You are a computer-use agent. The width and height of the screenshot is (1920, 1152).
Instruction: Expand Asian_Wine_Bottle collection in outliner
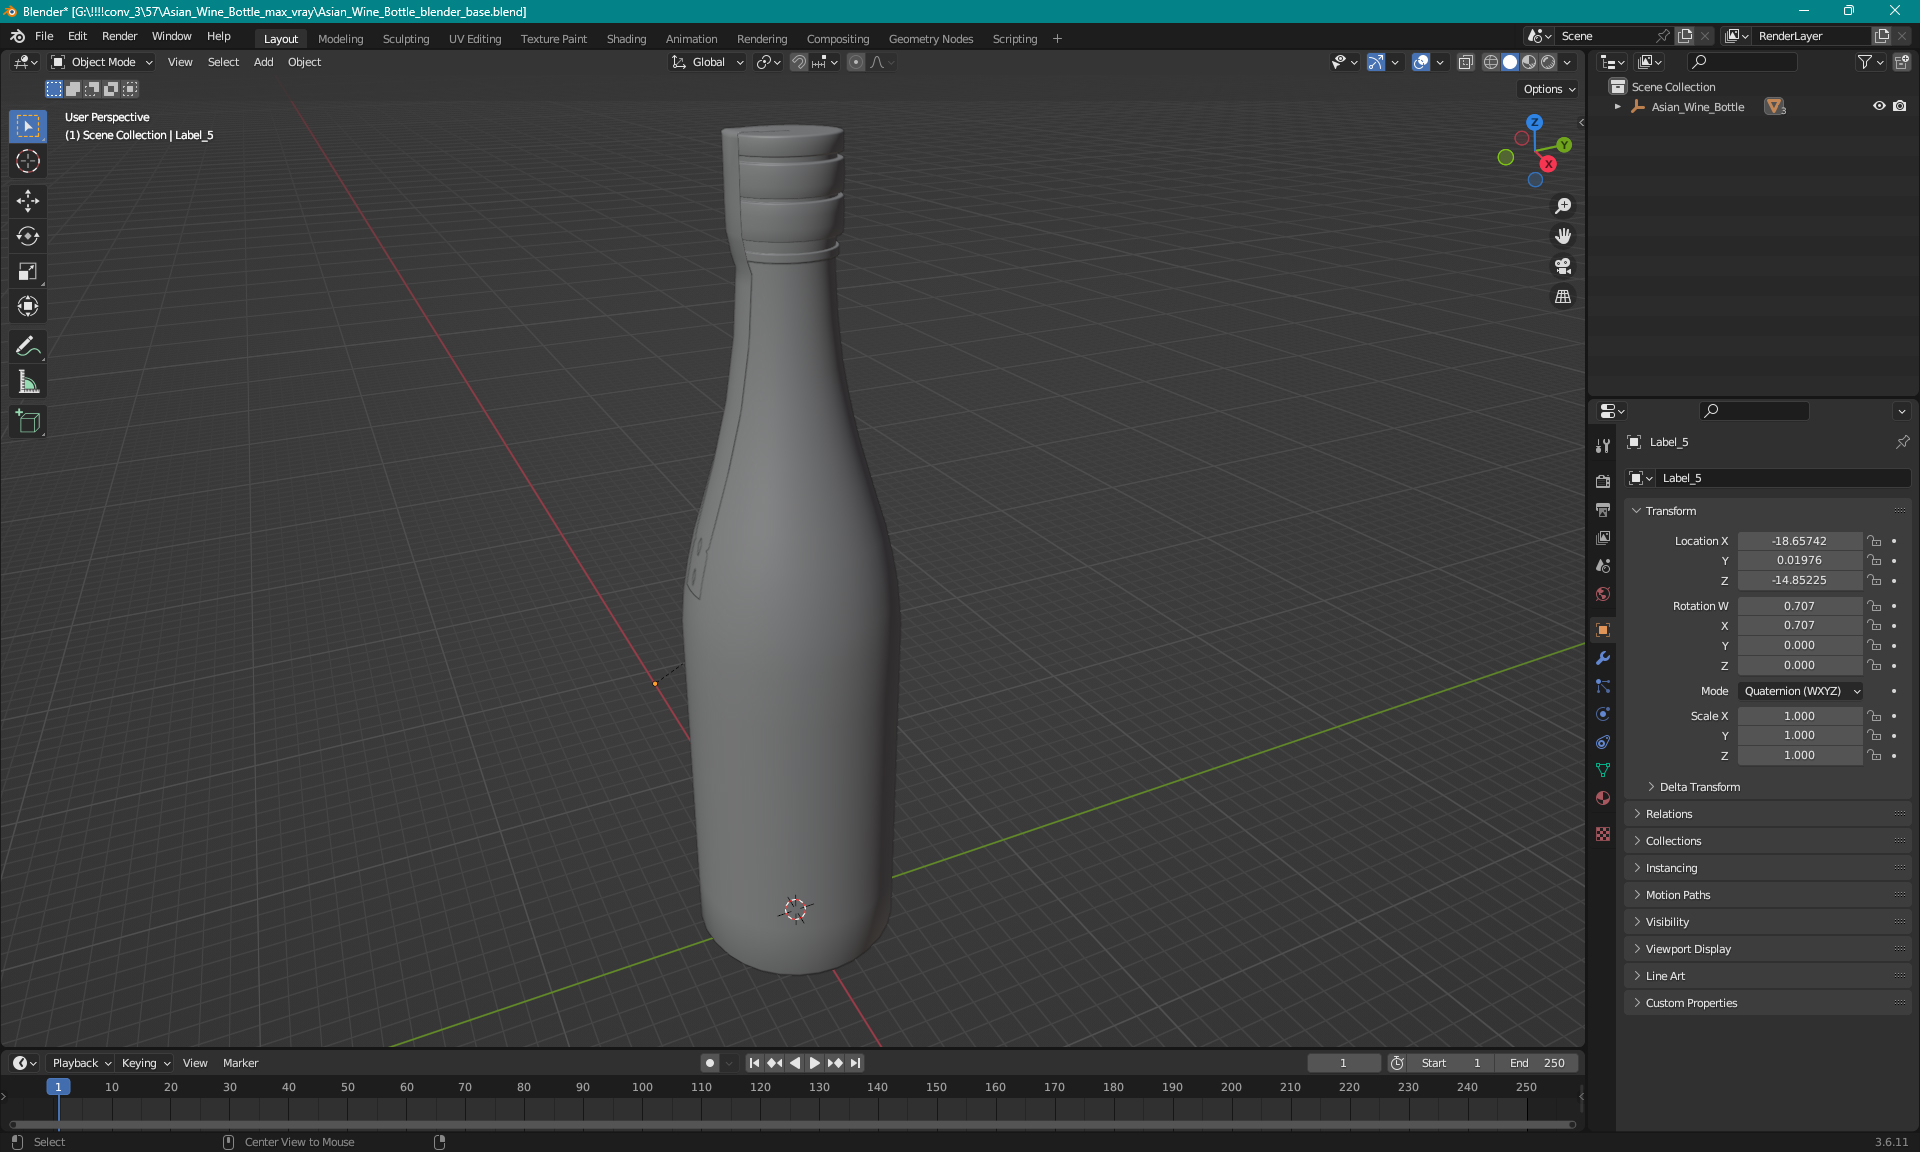(x=1617, y=107)
